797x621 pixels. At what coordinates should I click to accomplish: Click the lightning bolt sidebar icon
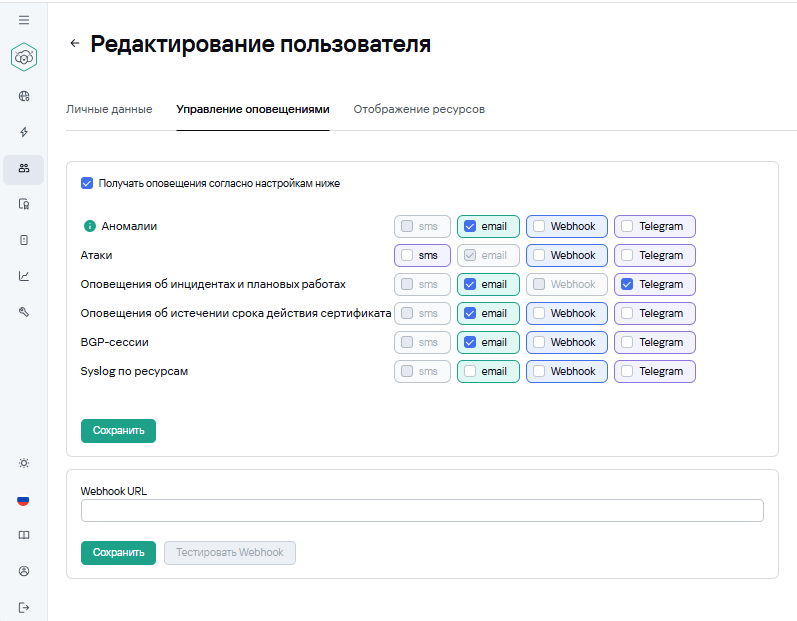[24, 132]
